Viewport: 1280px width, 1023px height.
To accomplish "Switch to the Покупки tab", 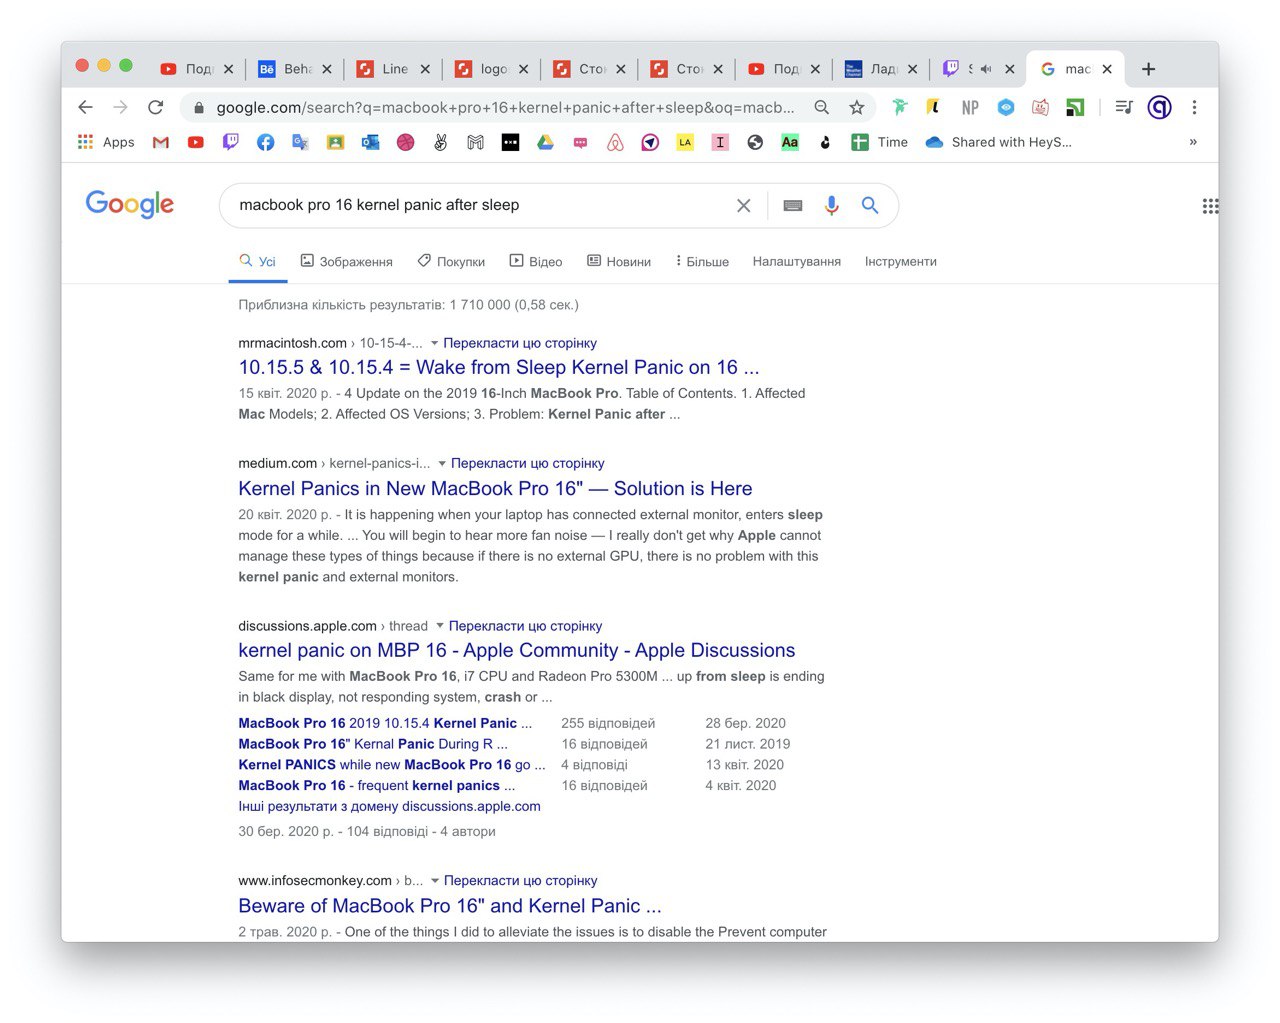I will tap(451, 261).
